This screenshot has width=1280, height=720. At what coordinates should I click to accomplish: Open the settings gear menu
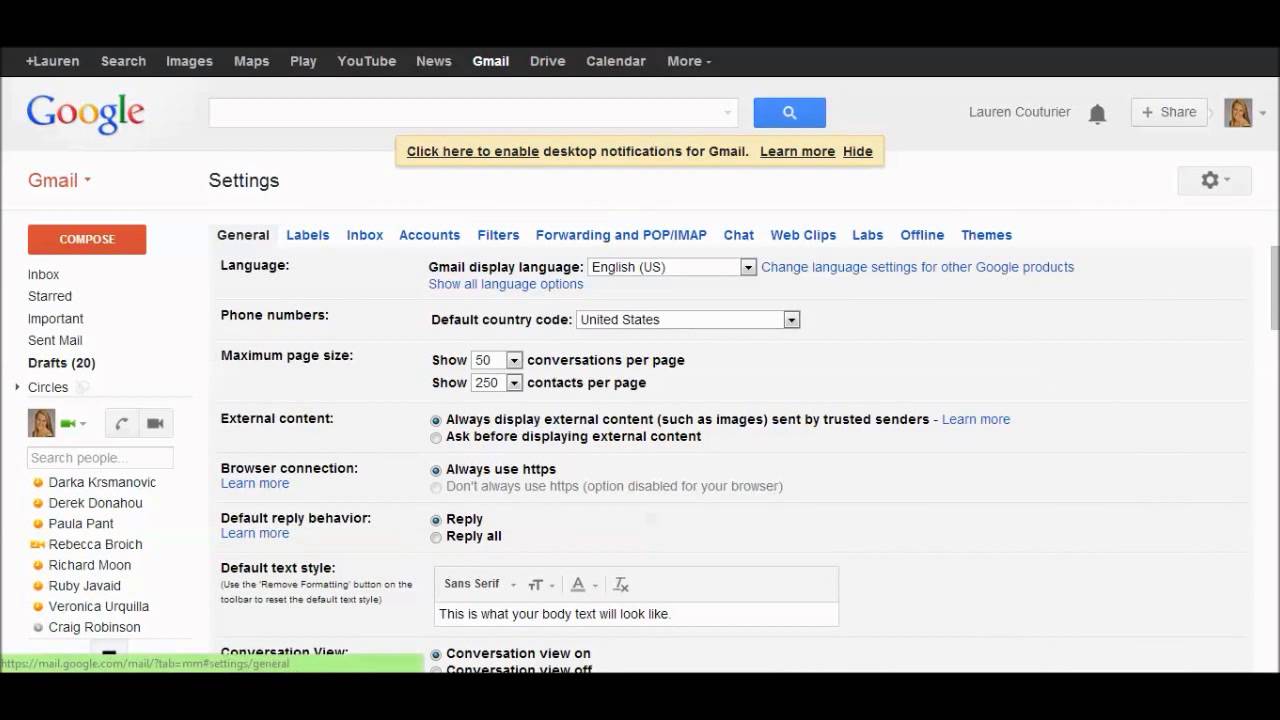pos(1214,180)
